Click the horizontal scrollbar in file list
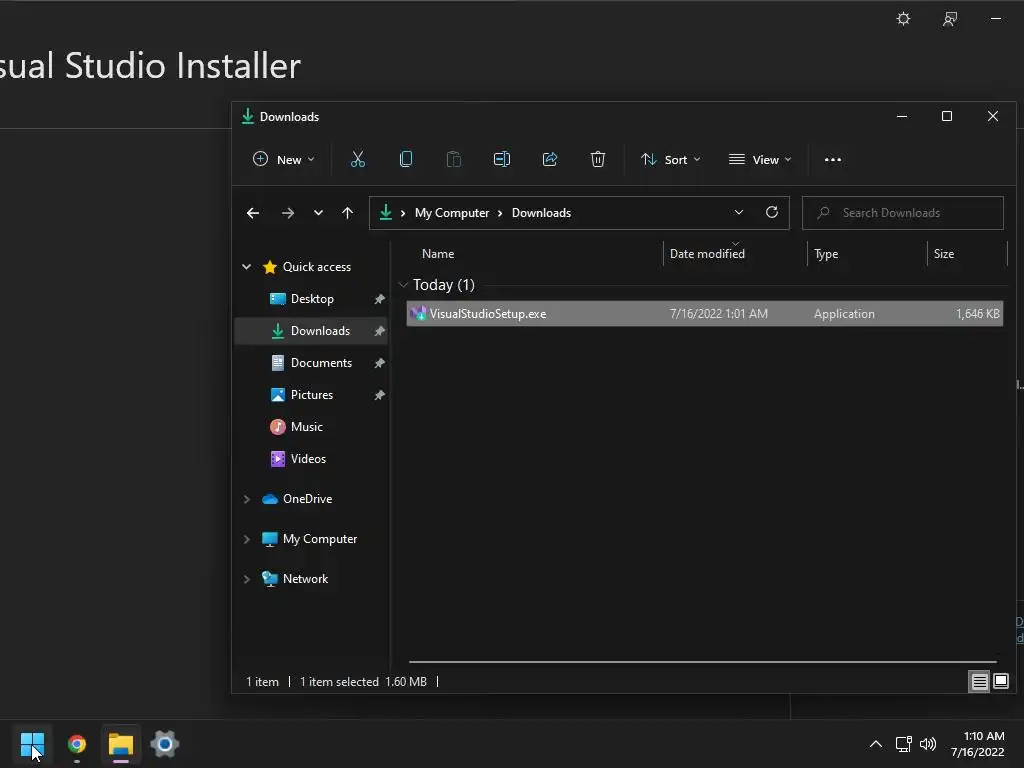1024x768 pixels. (x=702, y=662)
